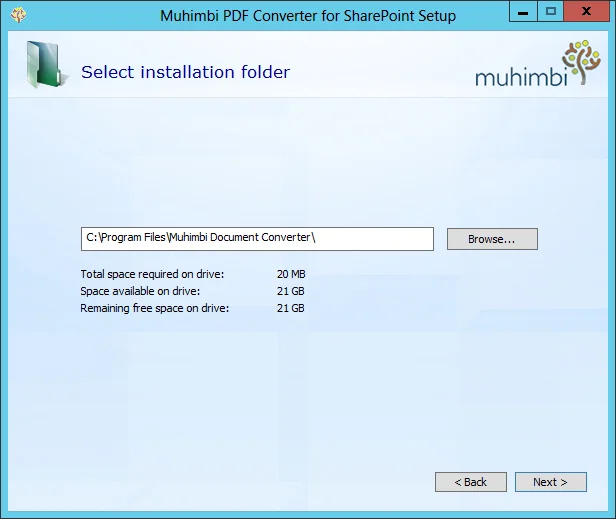Click the 'Space available on drive' label

tap(140, 291)
